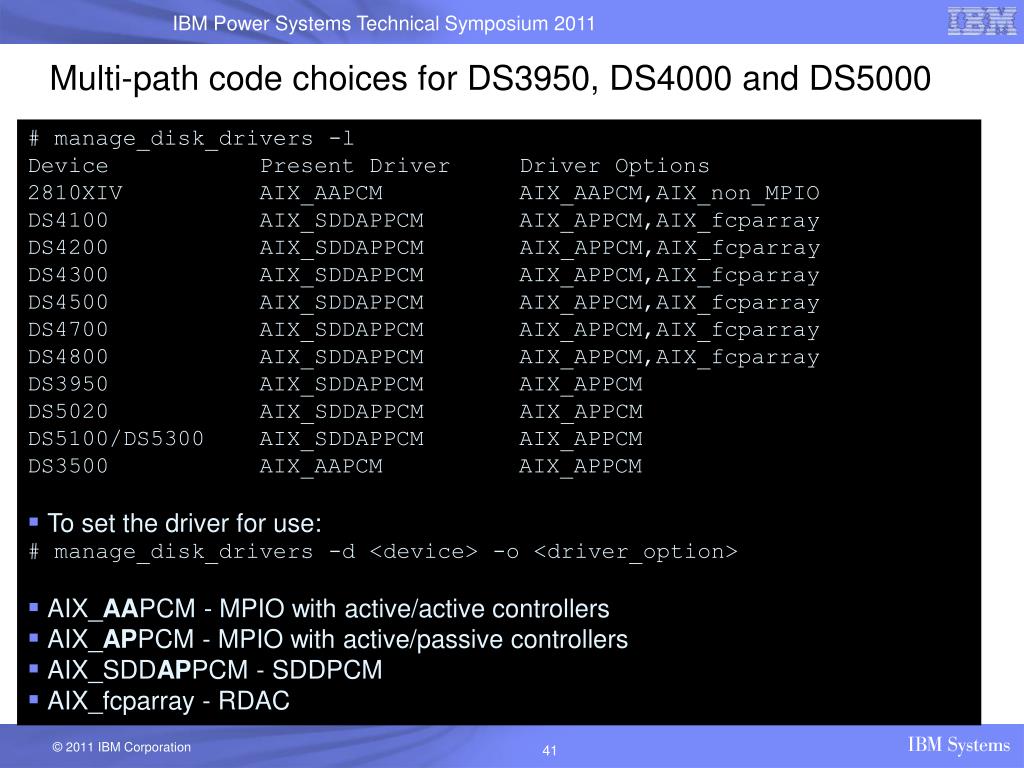Click 'AIX_AAPCM,AIX_non_MPIO' driver options

click(x=669, y=193)
